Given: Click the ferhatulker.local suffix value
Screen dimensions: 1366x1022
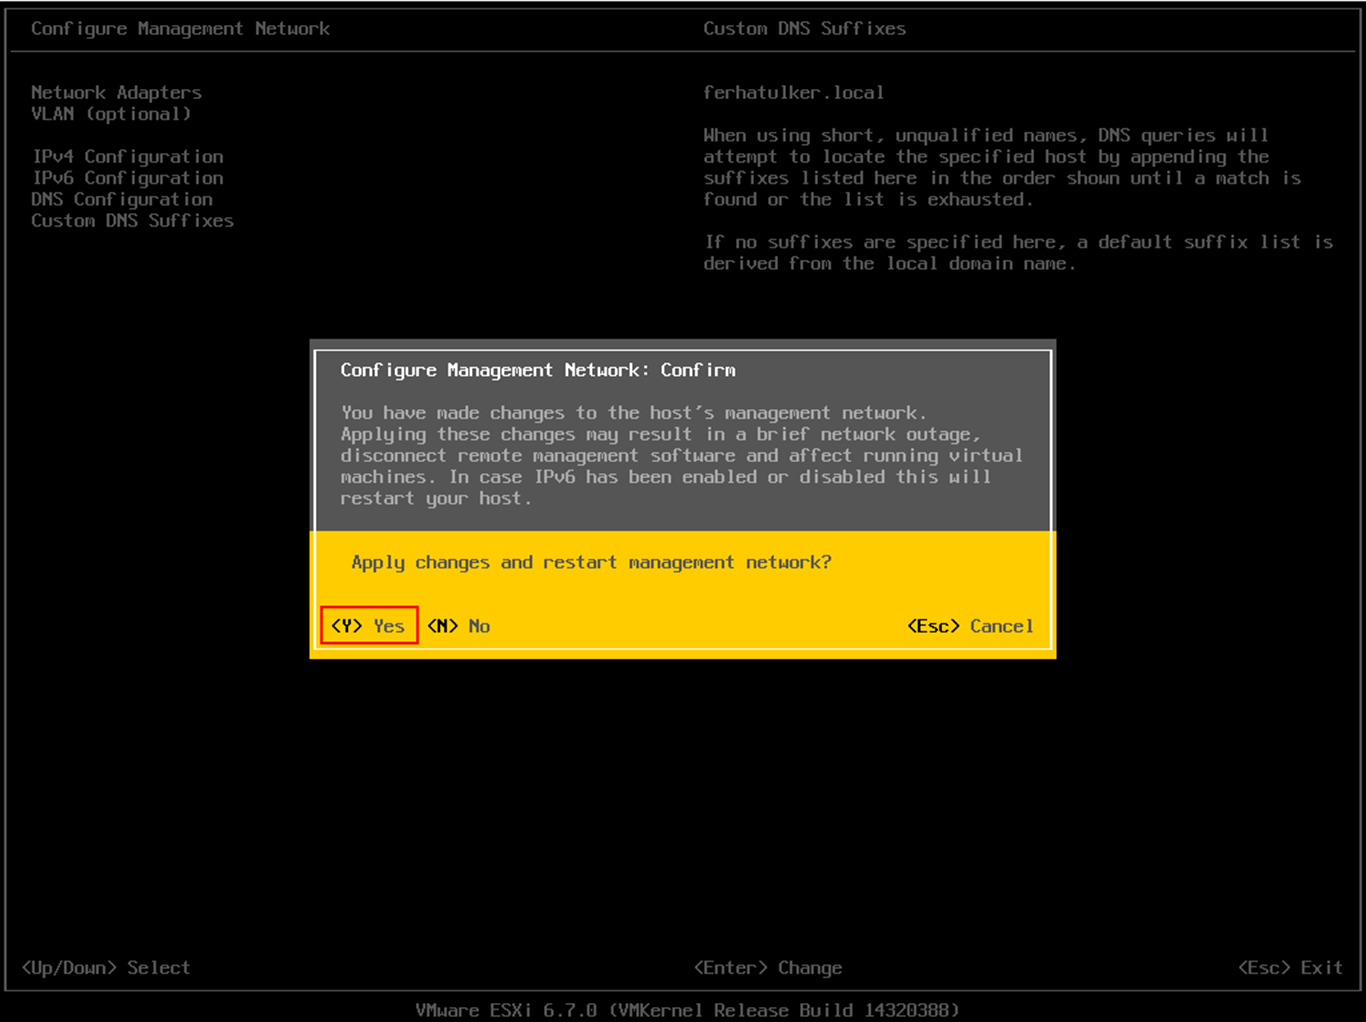Looking at the screenshot, I should click(793, 93).
